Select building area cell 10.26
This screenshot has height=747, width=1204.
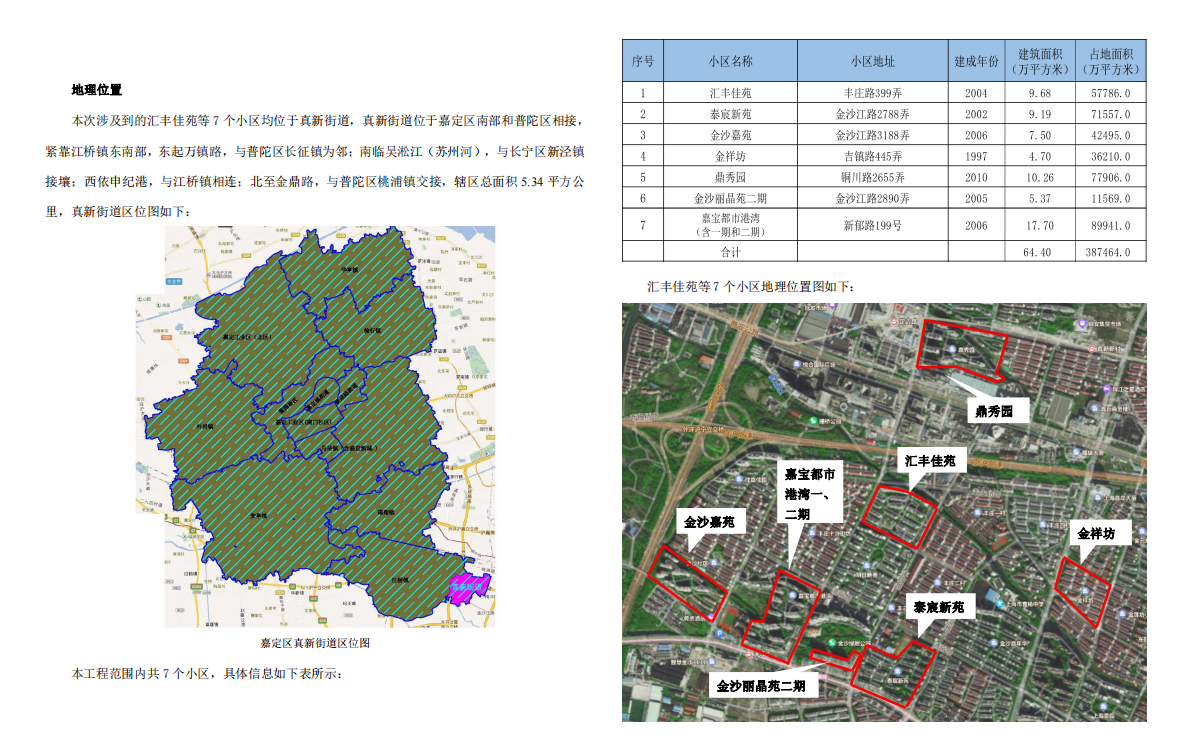click(1039, 177)
